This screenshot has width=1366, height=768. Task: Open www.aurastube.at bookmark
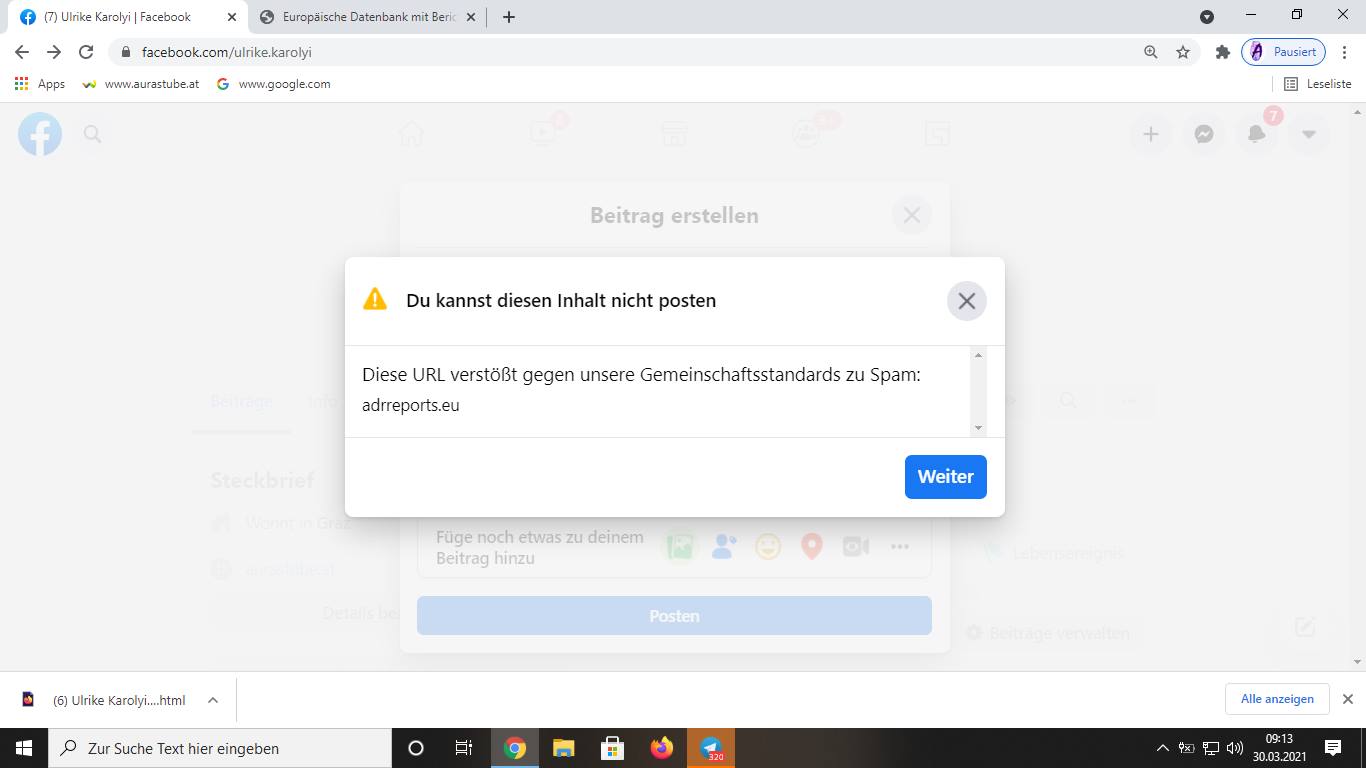point(141,84)
